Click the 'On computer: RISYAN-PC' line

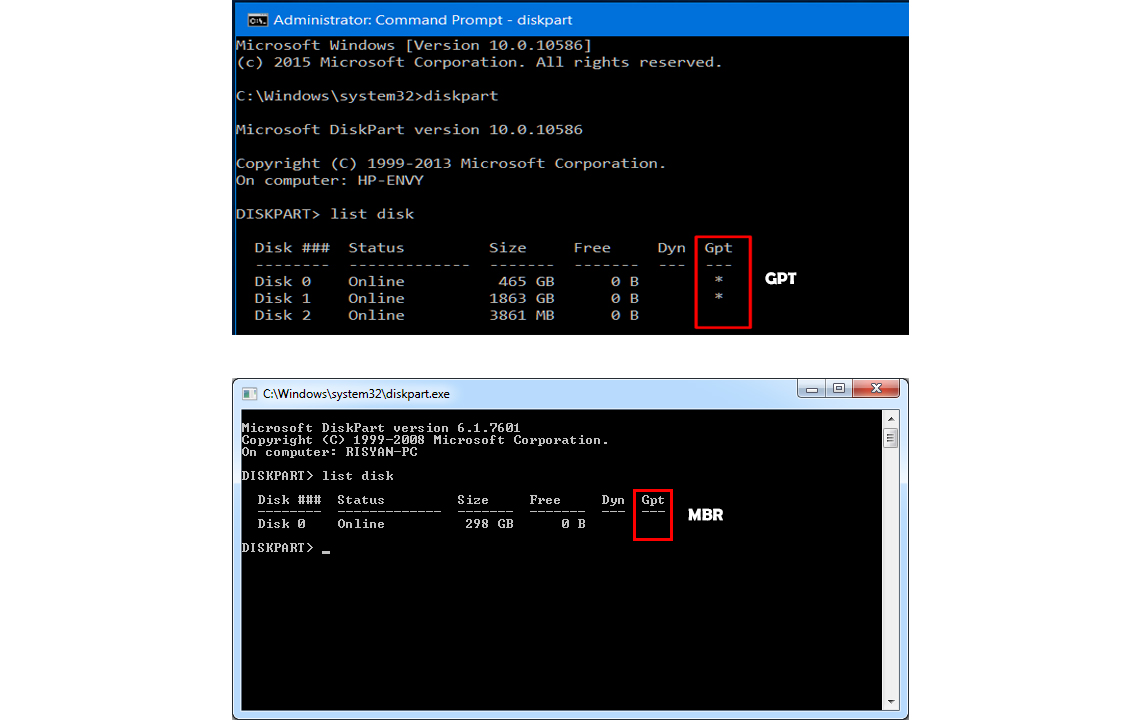[329, 452]
